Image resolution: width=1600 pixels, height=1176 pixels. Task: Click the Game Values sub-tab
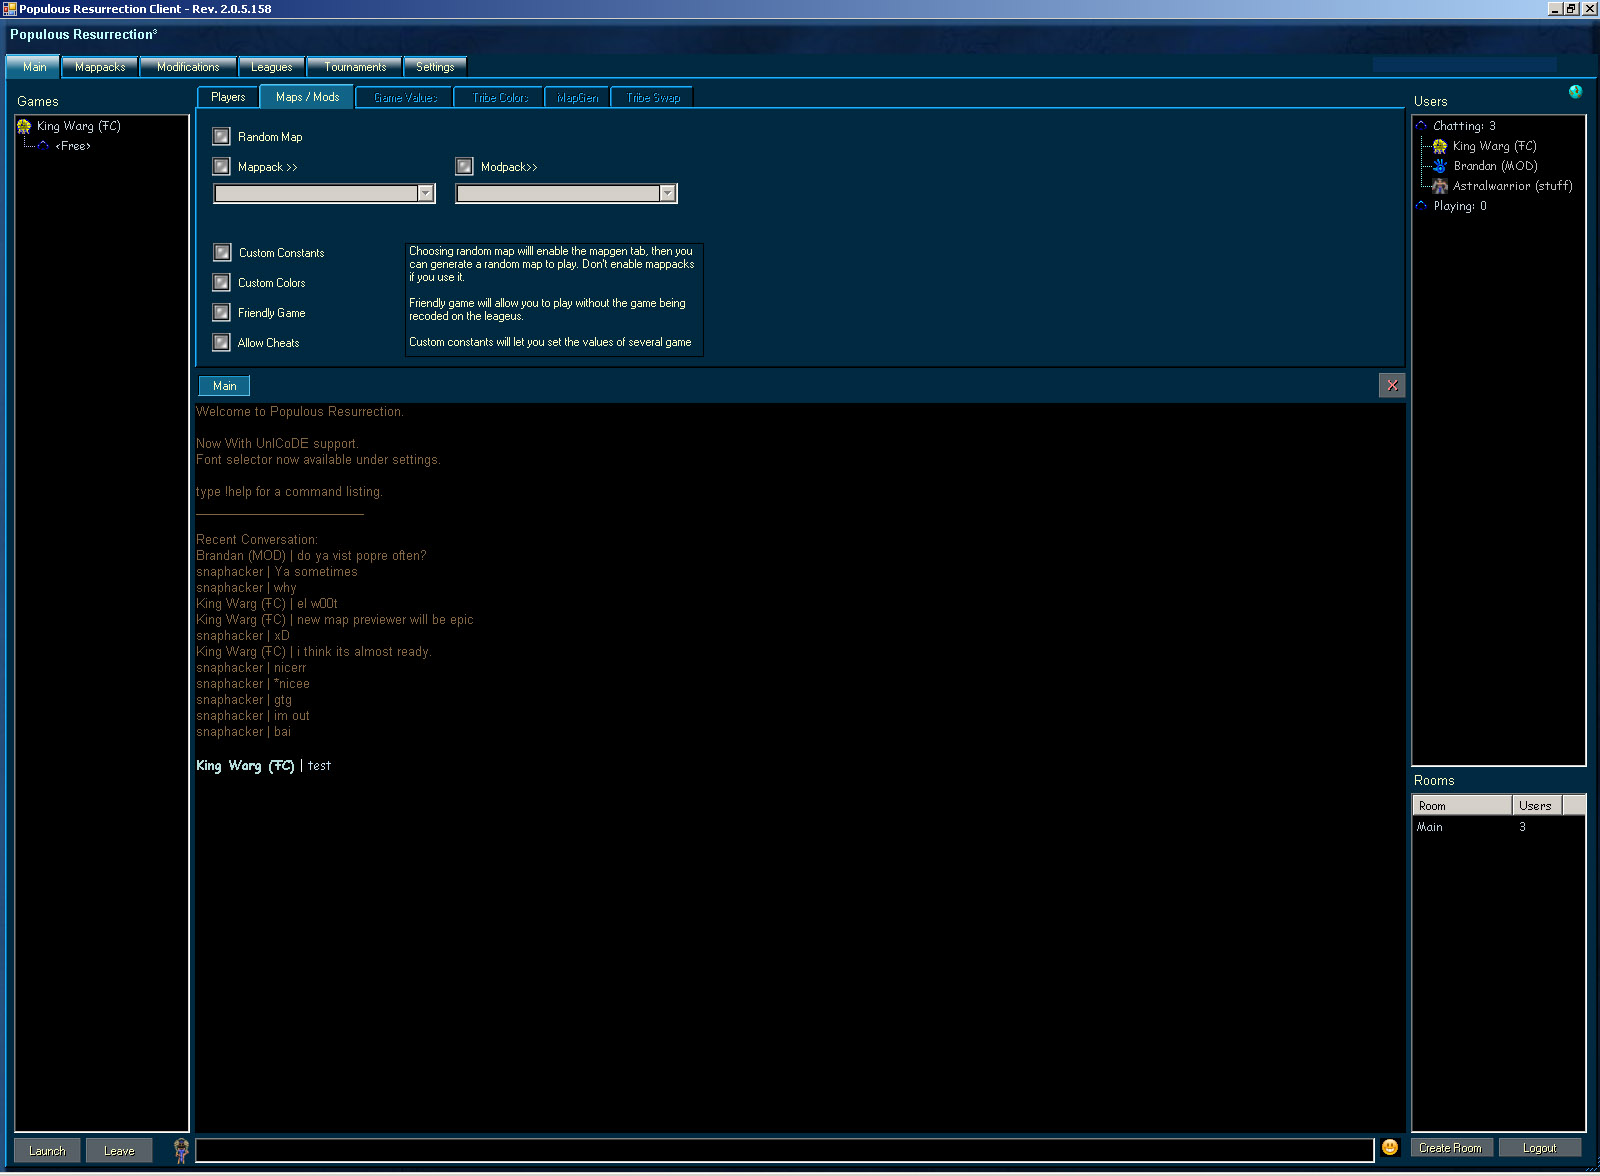405,98
